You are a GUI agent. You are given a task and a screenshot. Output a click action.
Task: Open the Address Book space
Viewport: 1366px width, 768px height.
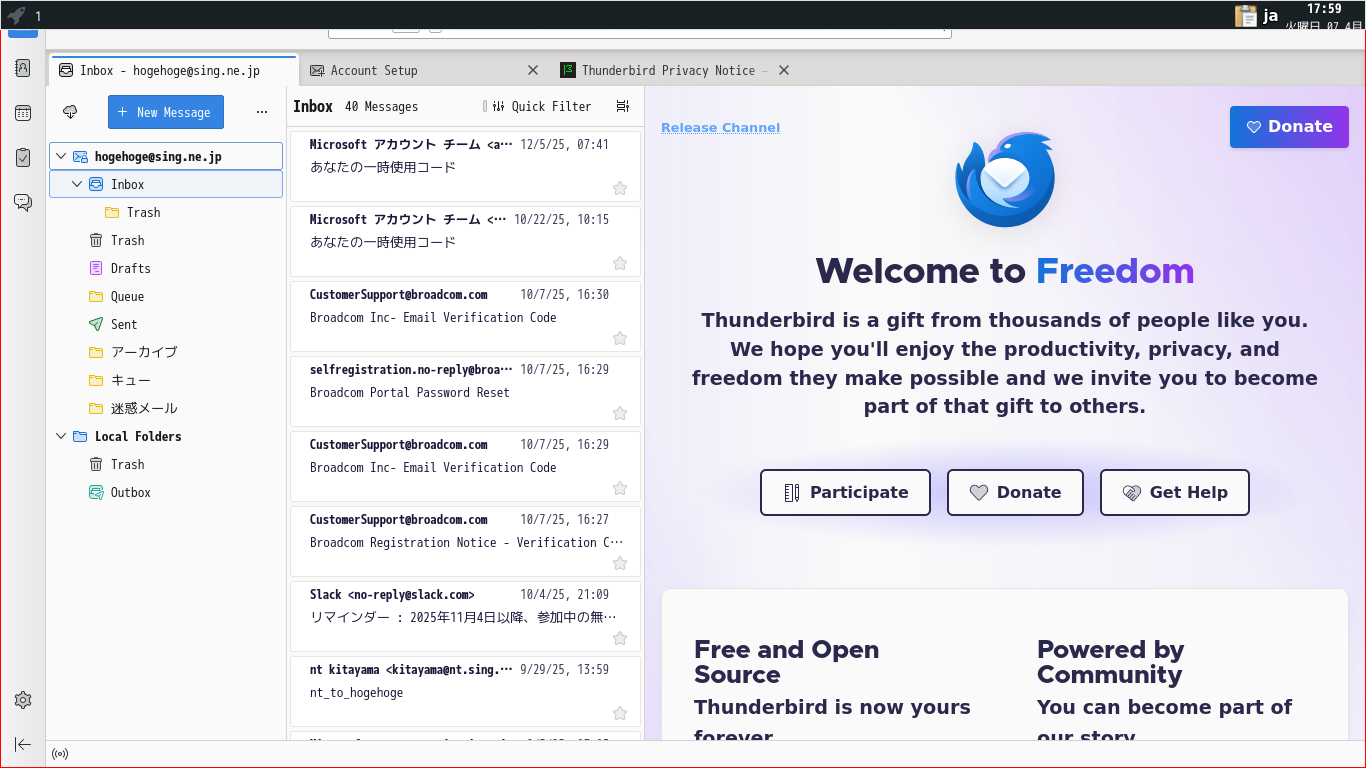pyautogui.click(x=23, y=68)
